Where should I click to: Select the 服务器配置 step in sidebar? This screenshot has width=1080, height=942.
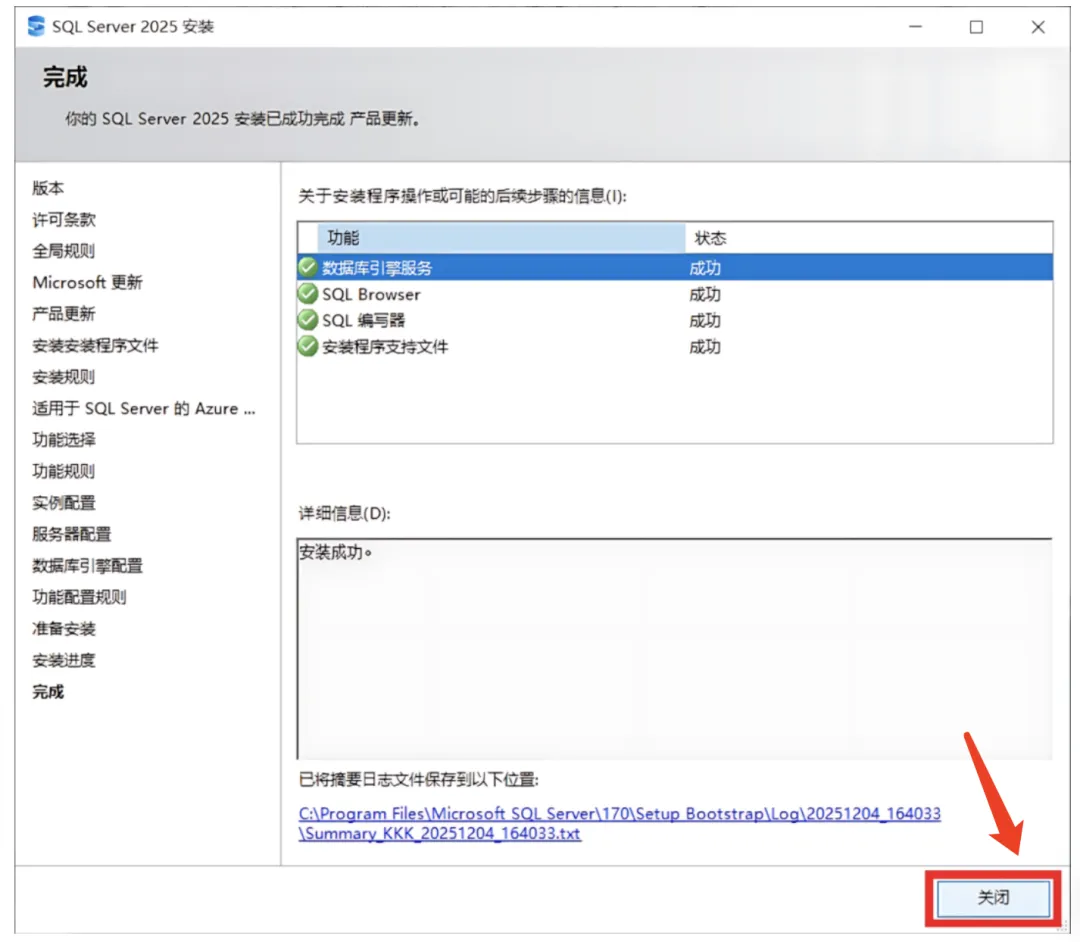(x=72, y=534)
